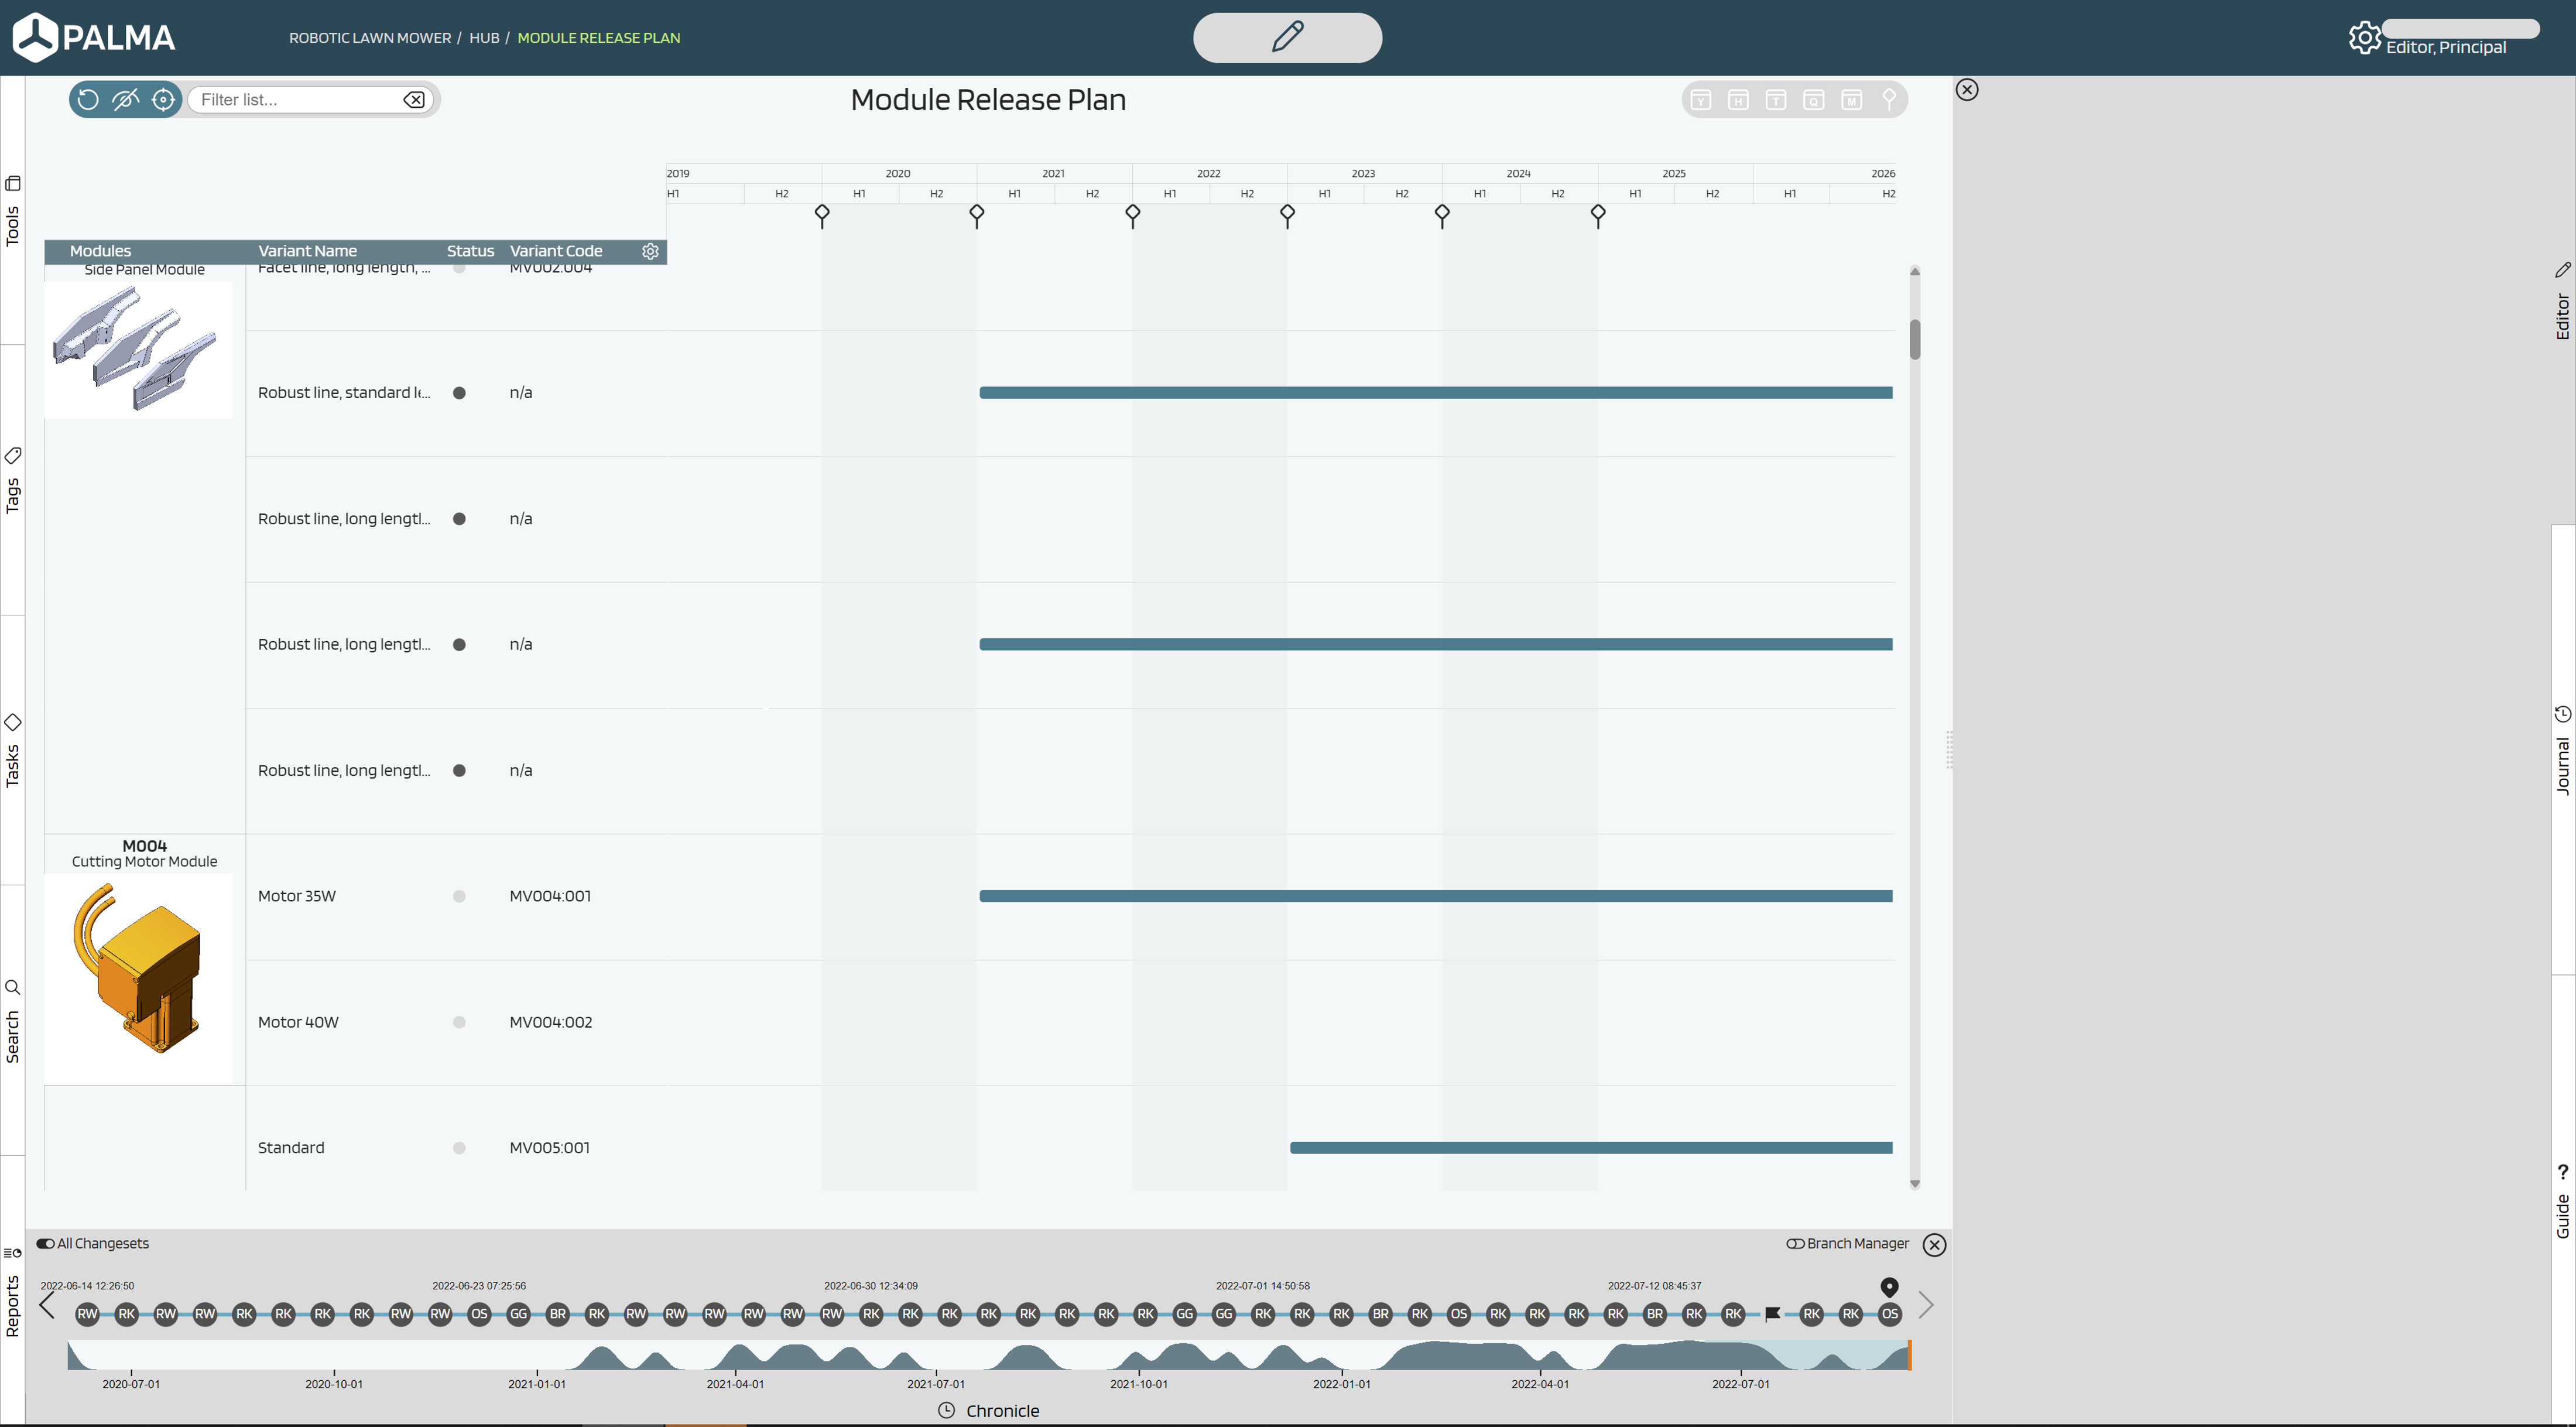Switch timeline to quarterly (Q) view
This screenshot has height=1427, width=2576.
[x=1813, y=100]
